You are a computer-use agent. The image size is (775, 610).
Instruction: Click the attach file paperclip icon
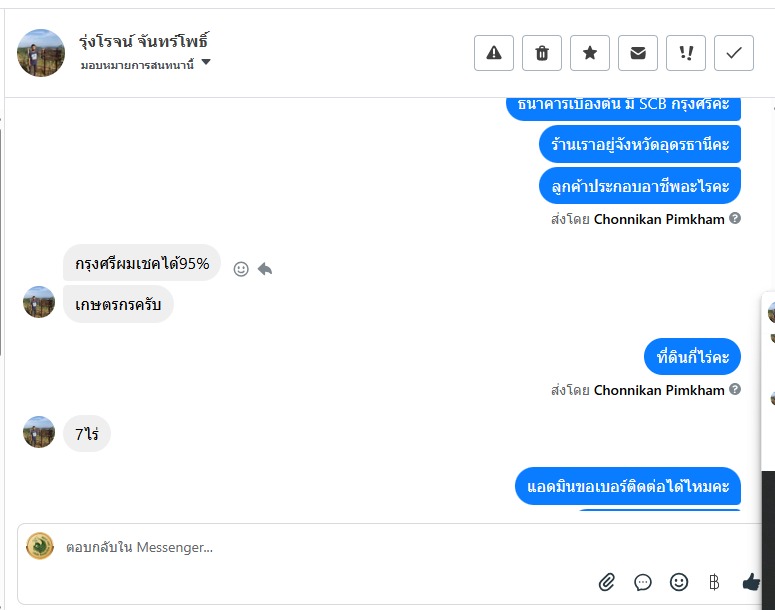tap(607, 581)
